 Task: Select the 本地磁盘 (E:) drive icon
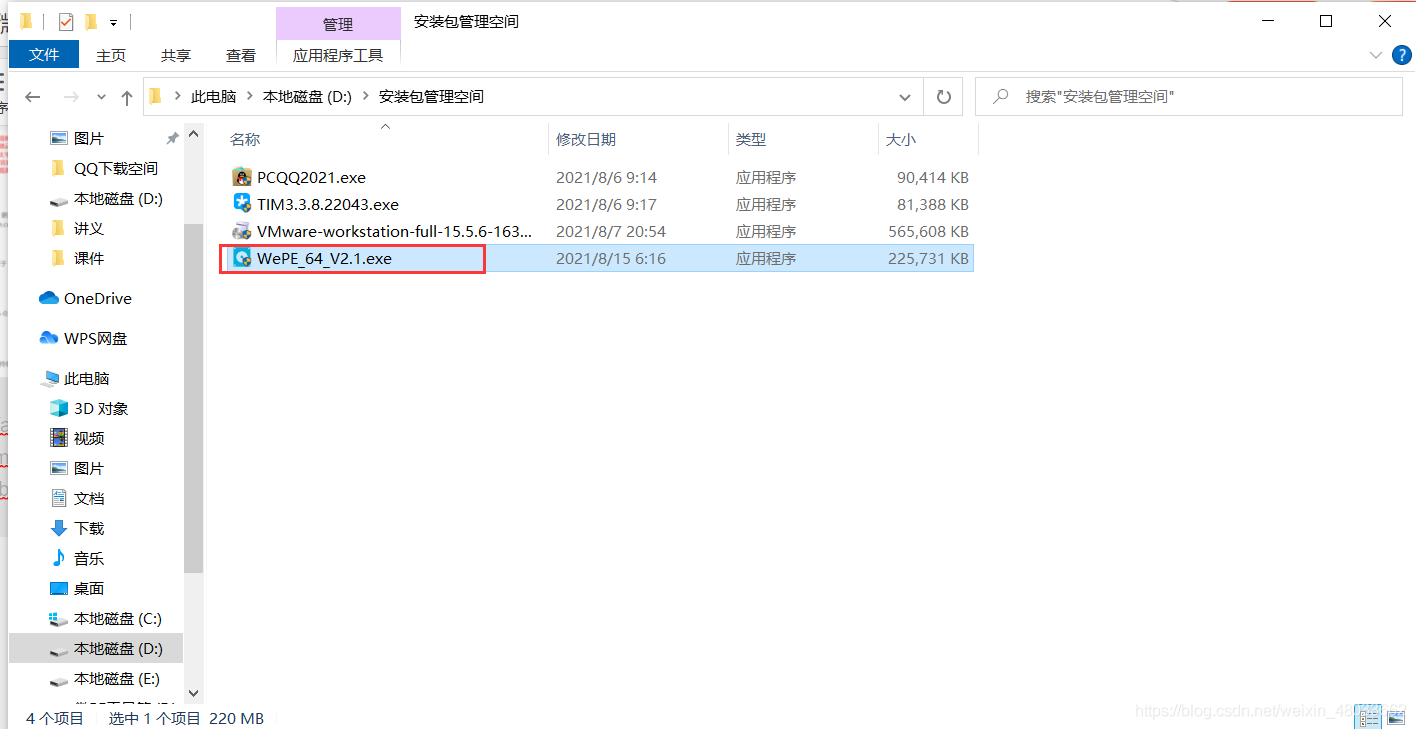click(x=58, y=679)
